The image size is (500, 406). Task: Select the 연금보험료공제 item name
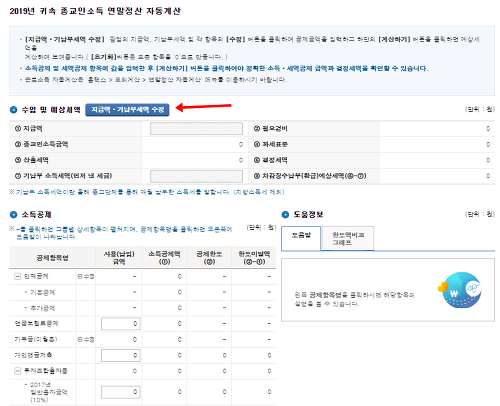[x=36, y=323]
